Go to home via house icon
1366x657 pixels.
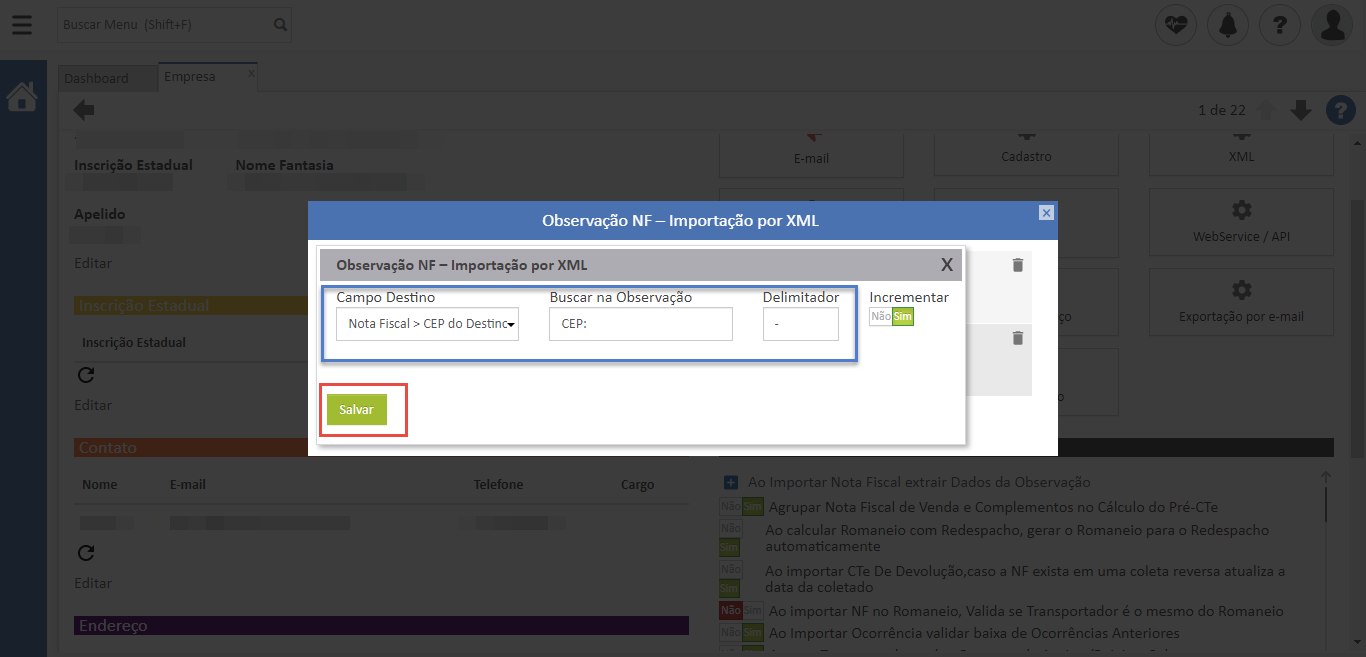coord(22,97)
